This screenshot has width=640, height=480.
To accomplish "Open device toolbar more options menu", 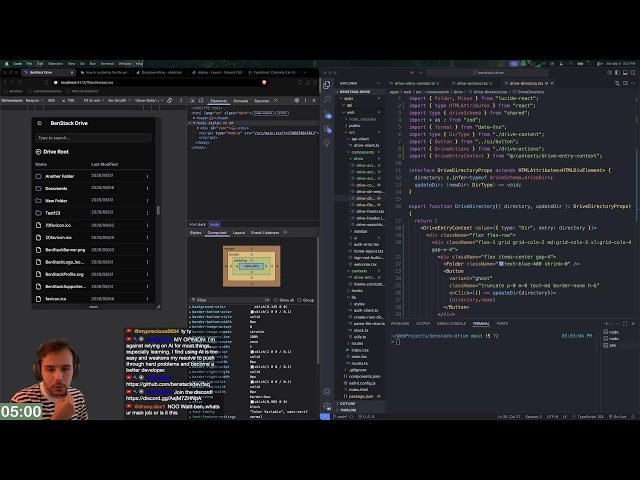I will click(x=181, y=100).
